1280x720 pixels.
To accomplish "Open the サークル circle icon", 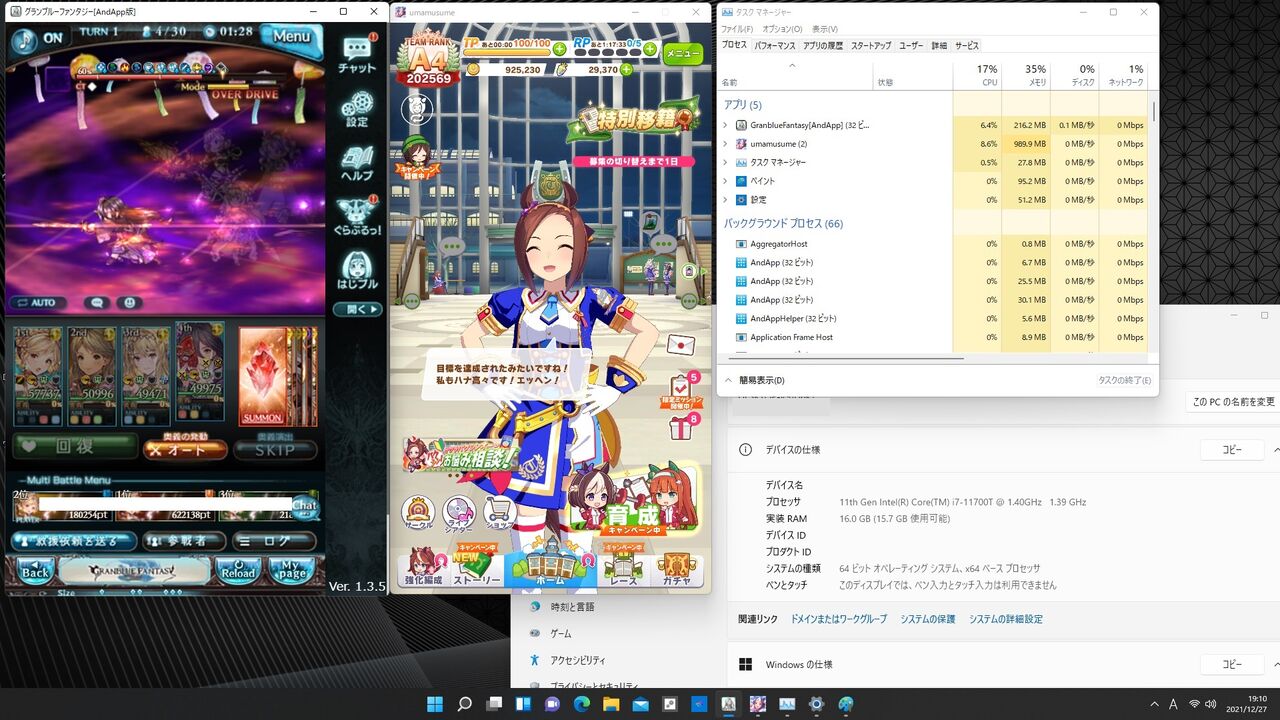I will (x=418, y=511).
